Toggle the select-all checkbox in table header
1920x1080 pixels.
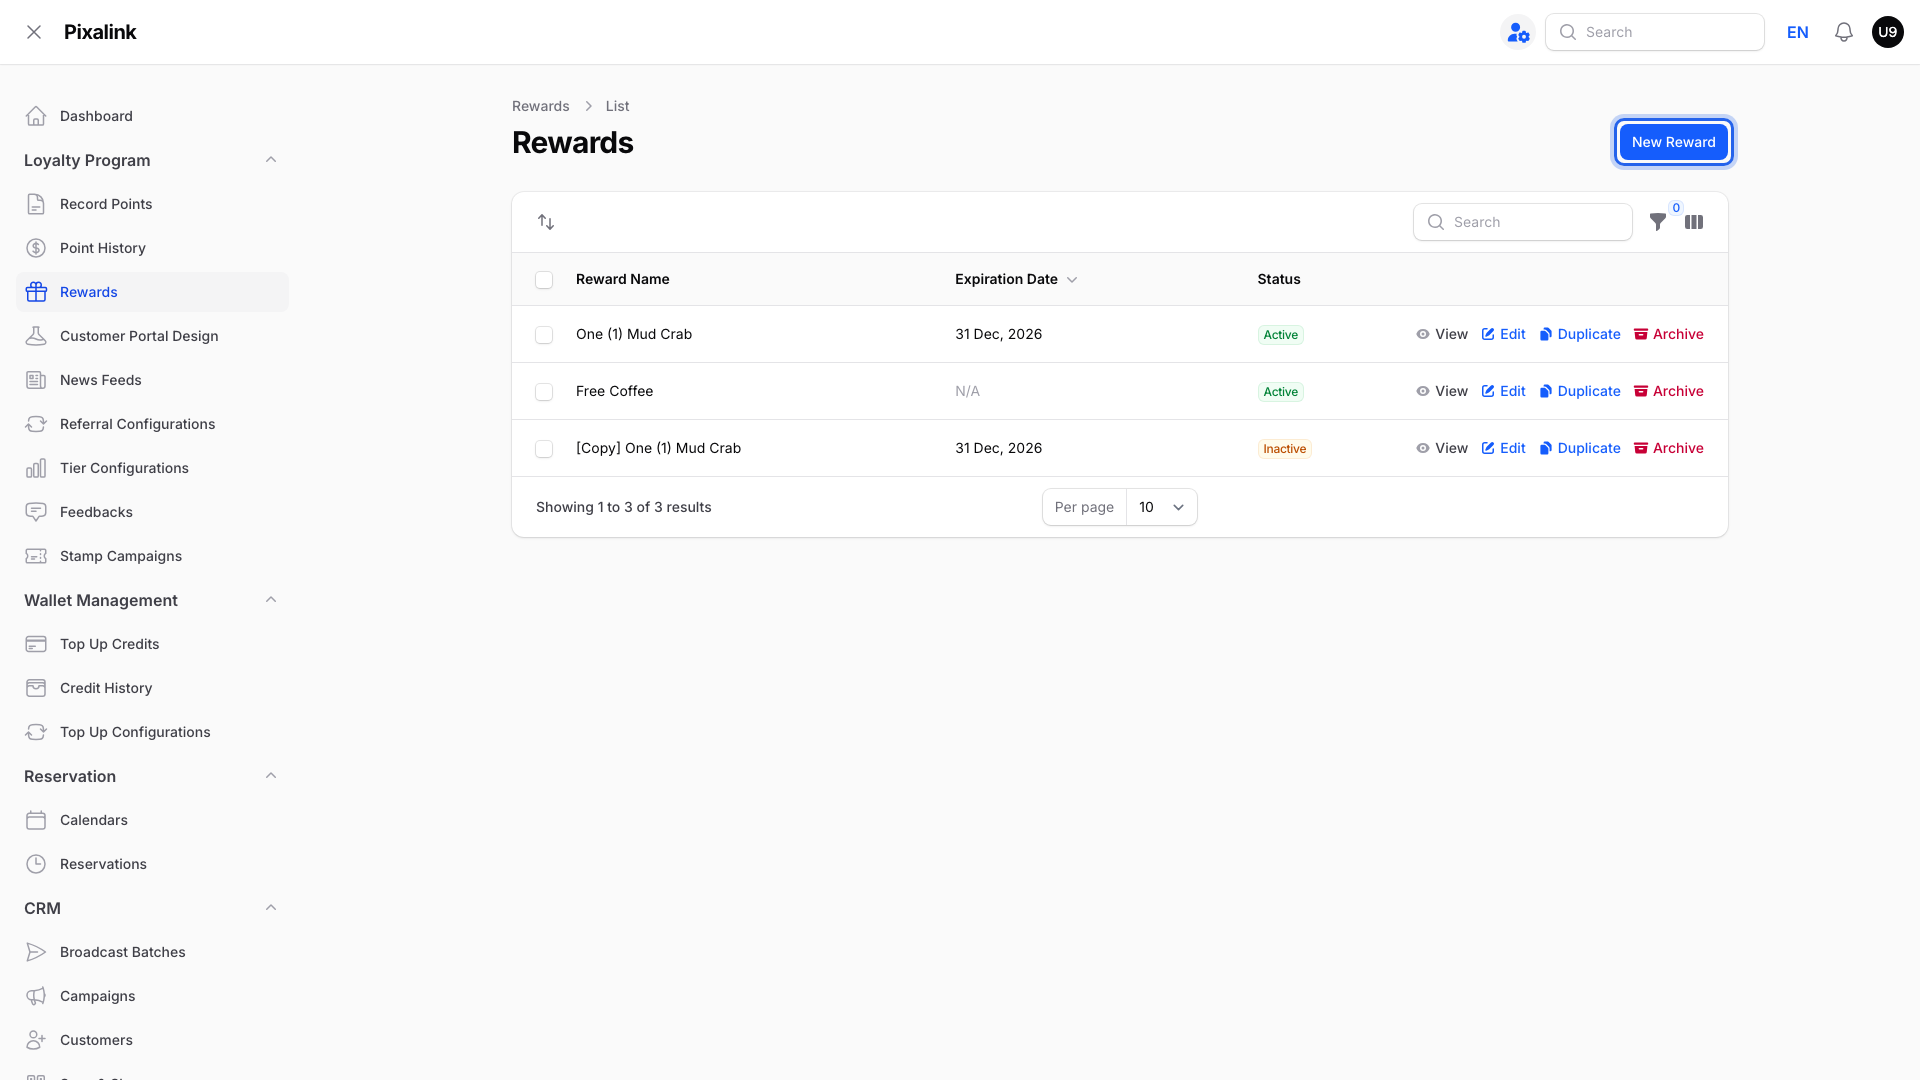click(x=544, y=280)
